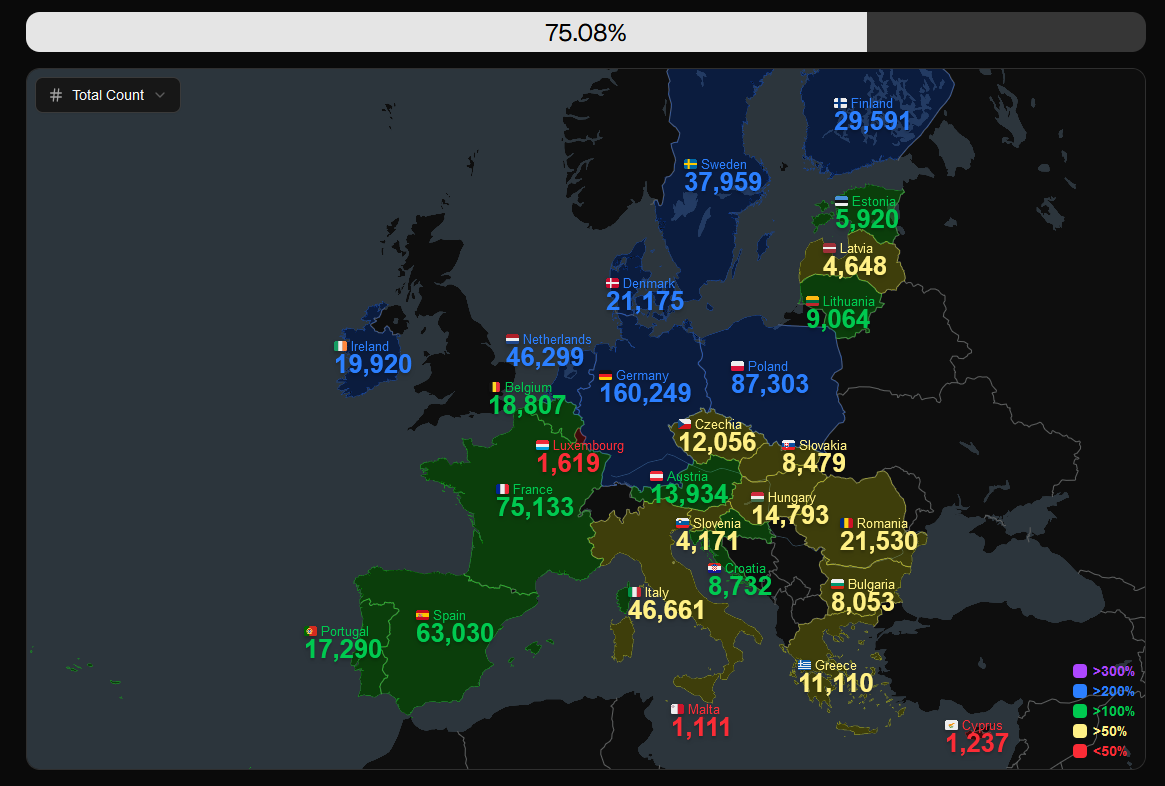Click the Finland flag icon
Screen dimensions: 1165x786
click(840, 103)
